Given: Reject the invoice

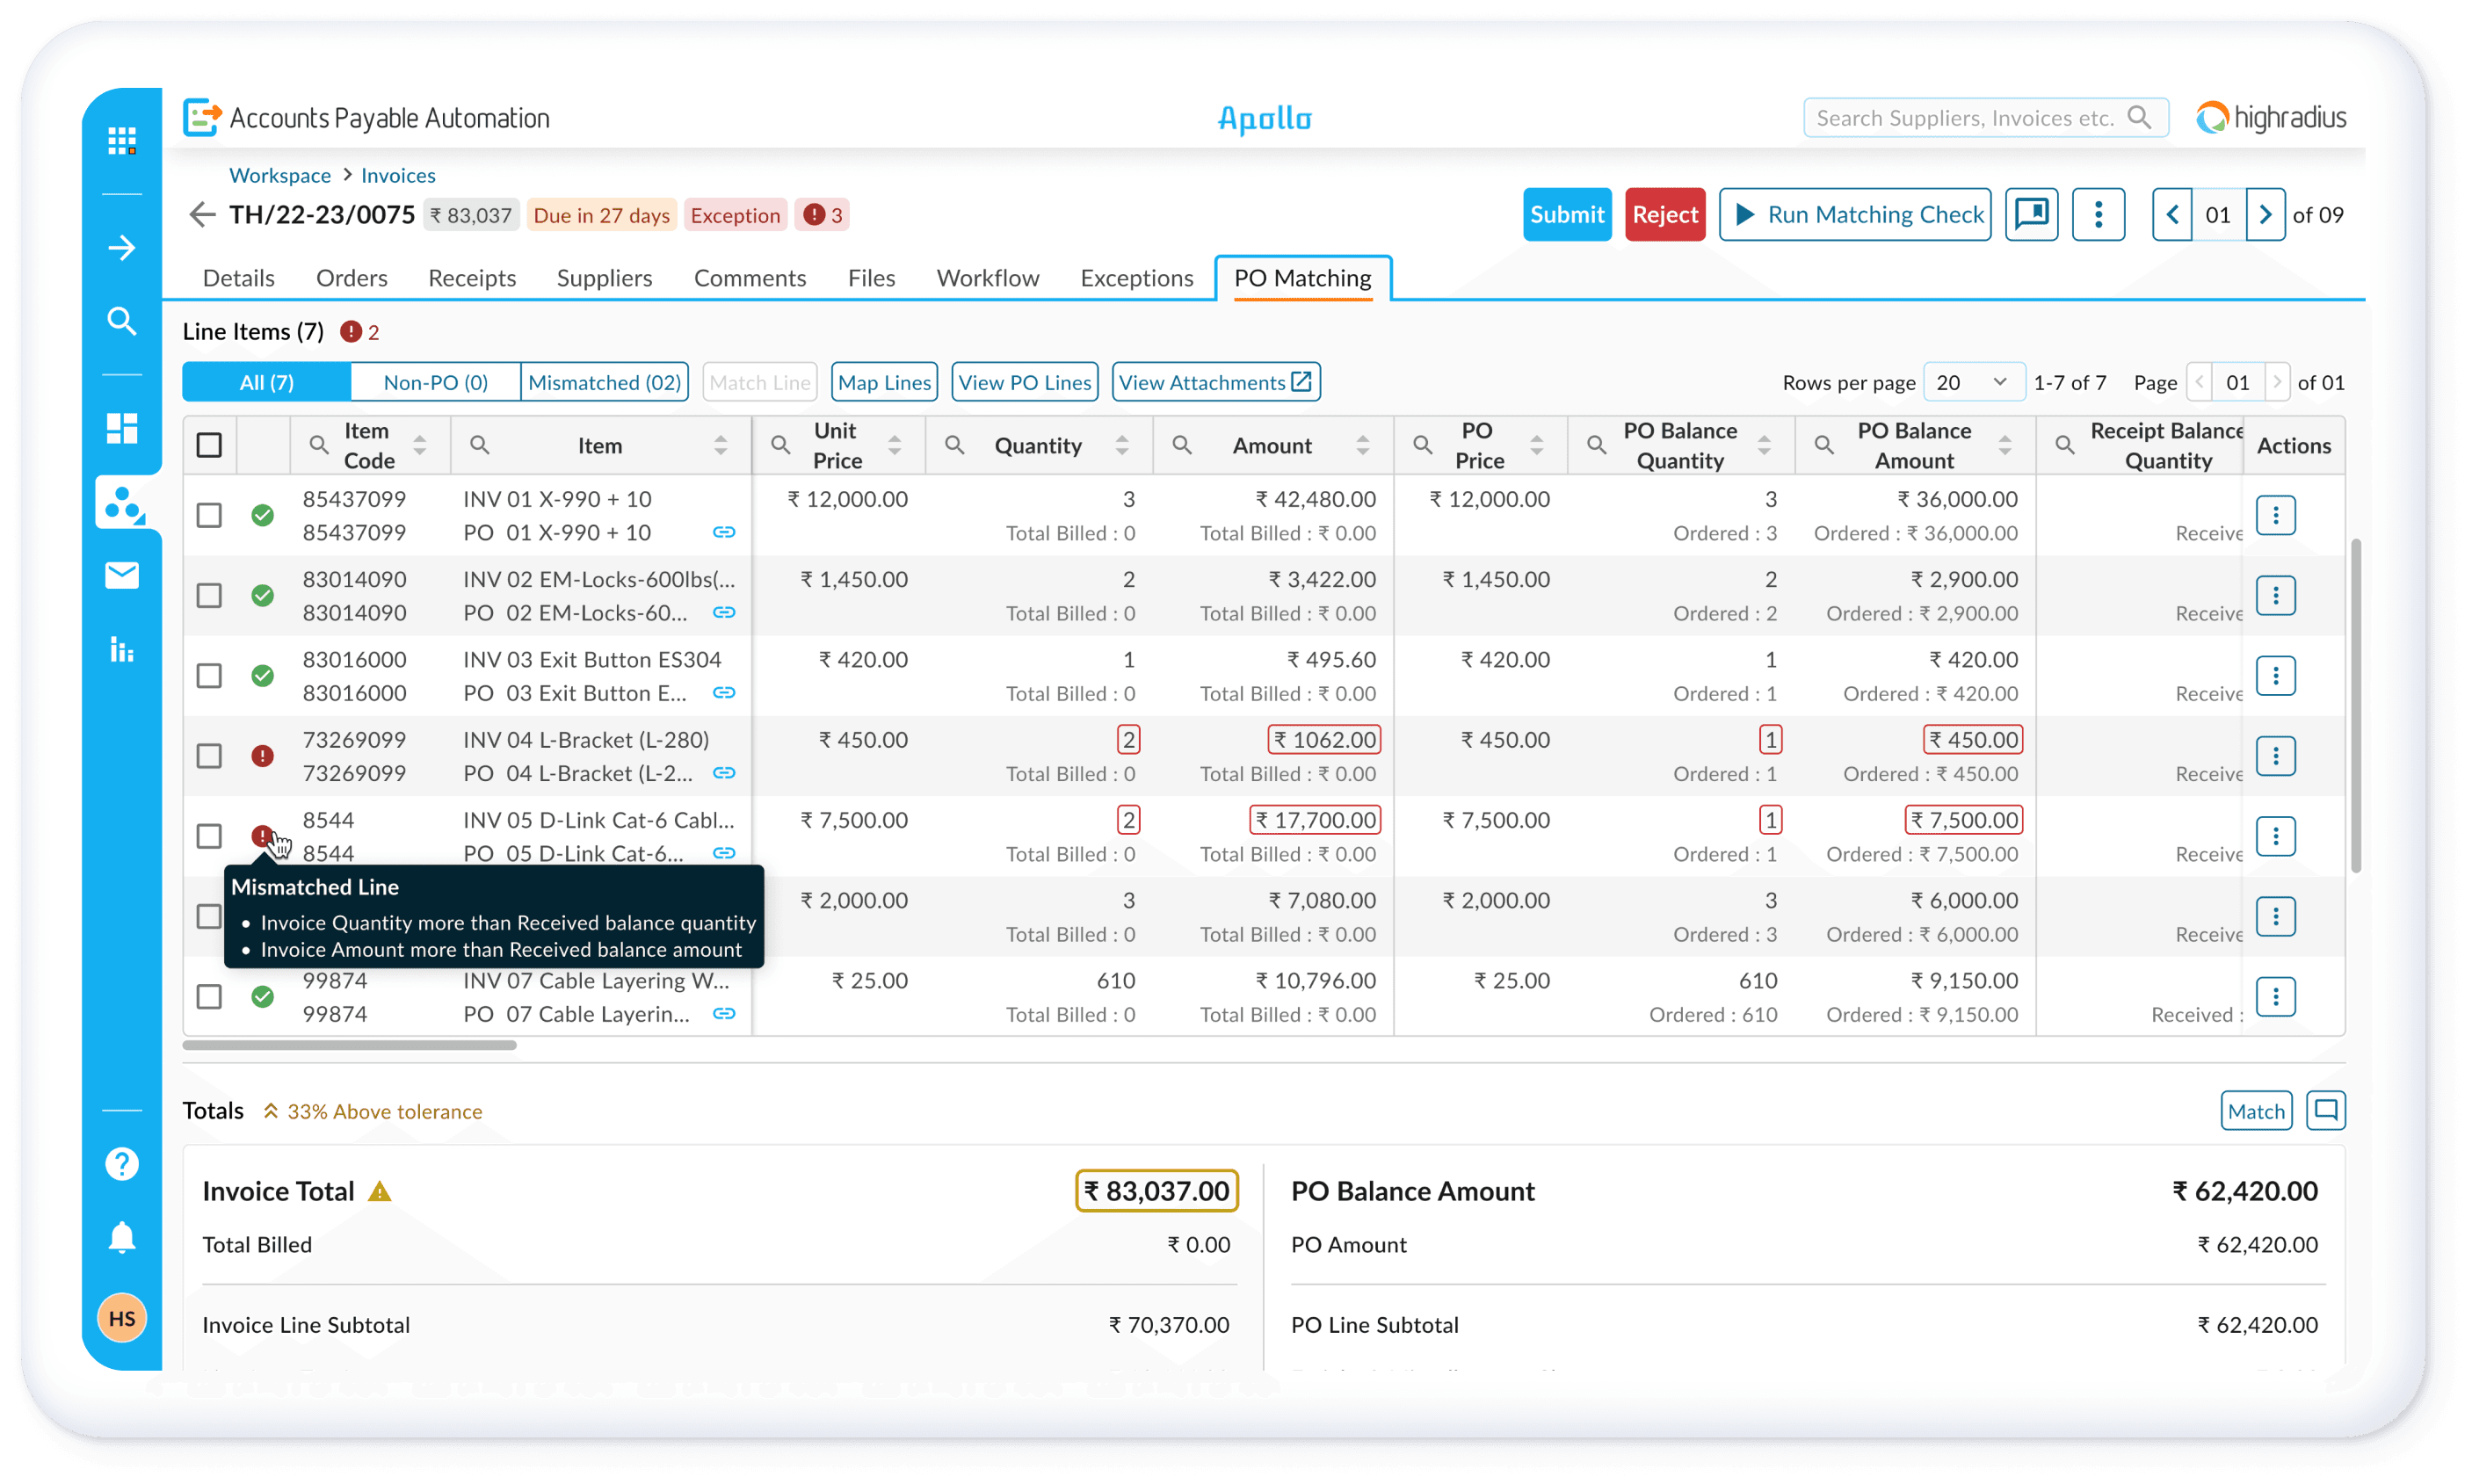Looking at the screenshot, I should [1664, 214].
